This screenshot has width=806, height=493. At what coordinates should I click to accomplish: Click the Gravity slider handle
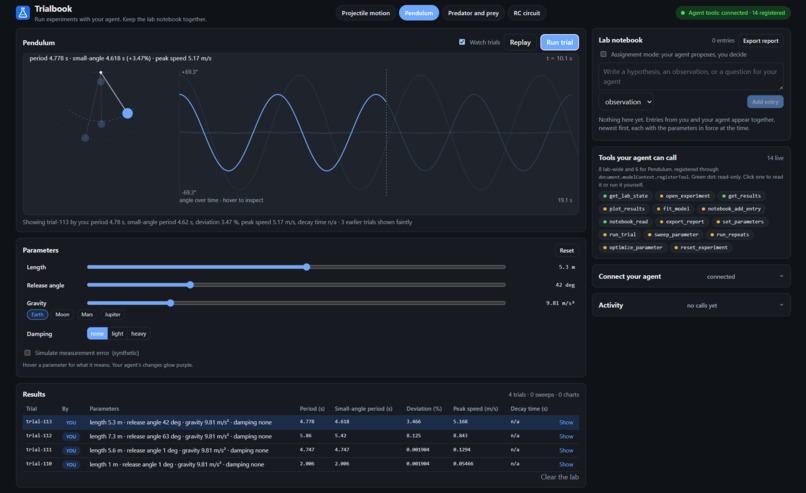point(171,303)
